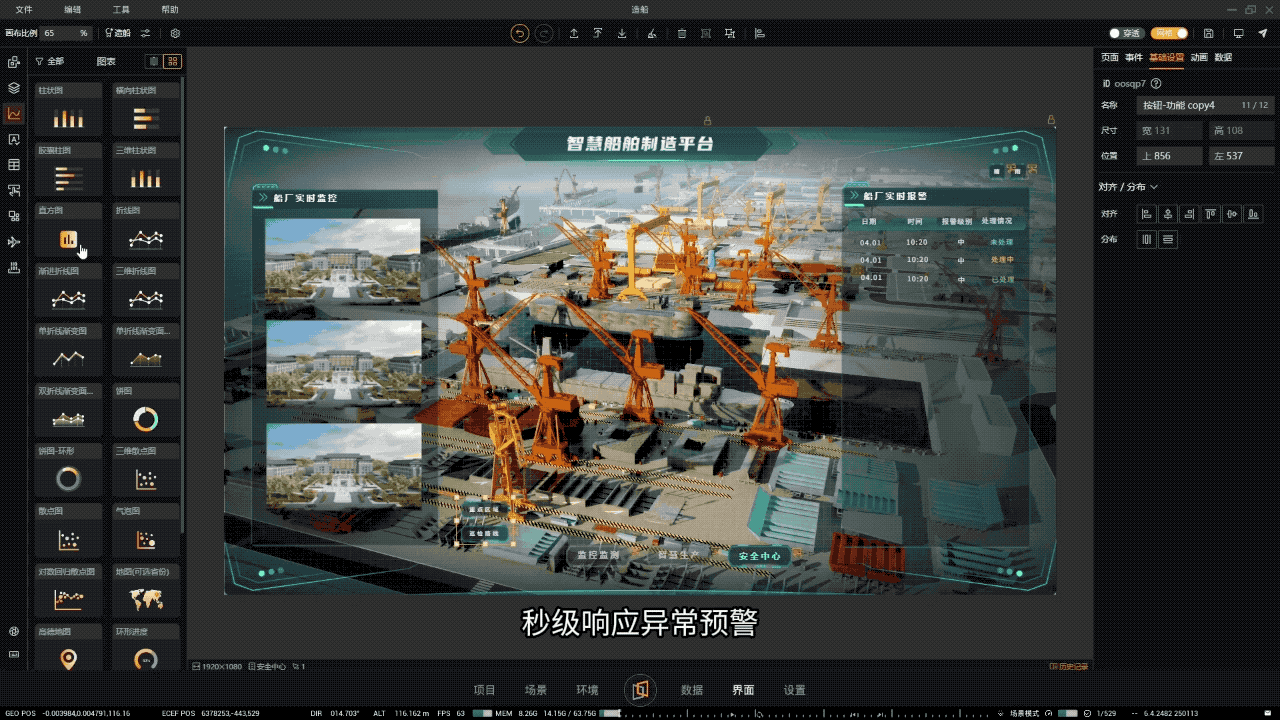Click the bring-to-top layer icon
This screenshot has height=720, width=1280.
(598, 33)
